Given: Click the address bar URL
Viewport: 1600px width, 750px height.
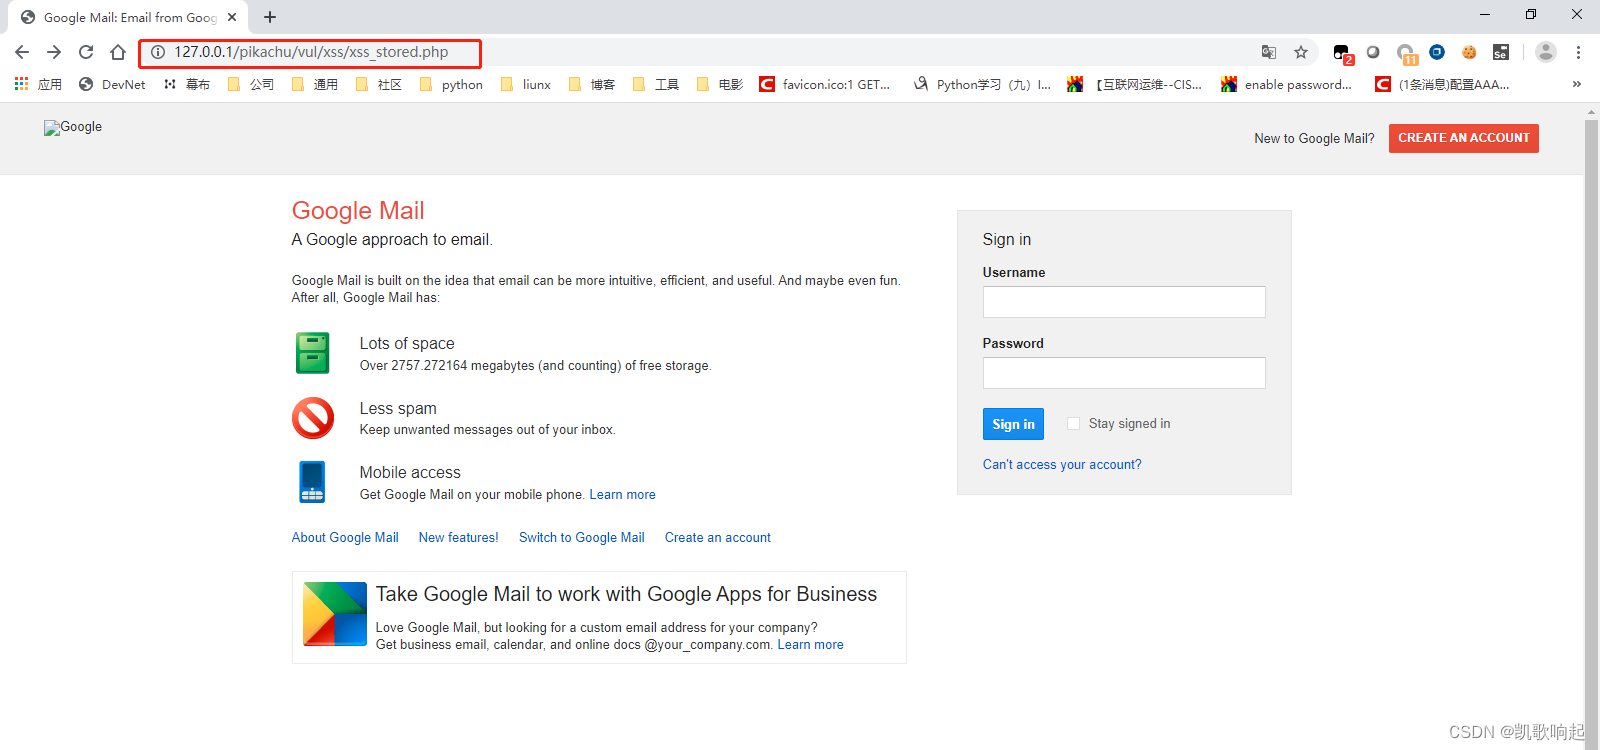Looking at the screenshot, I should 311,52.
